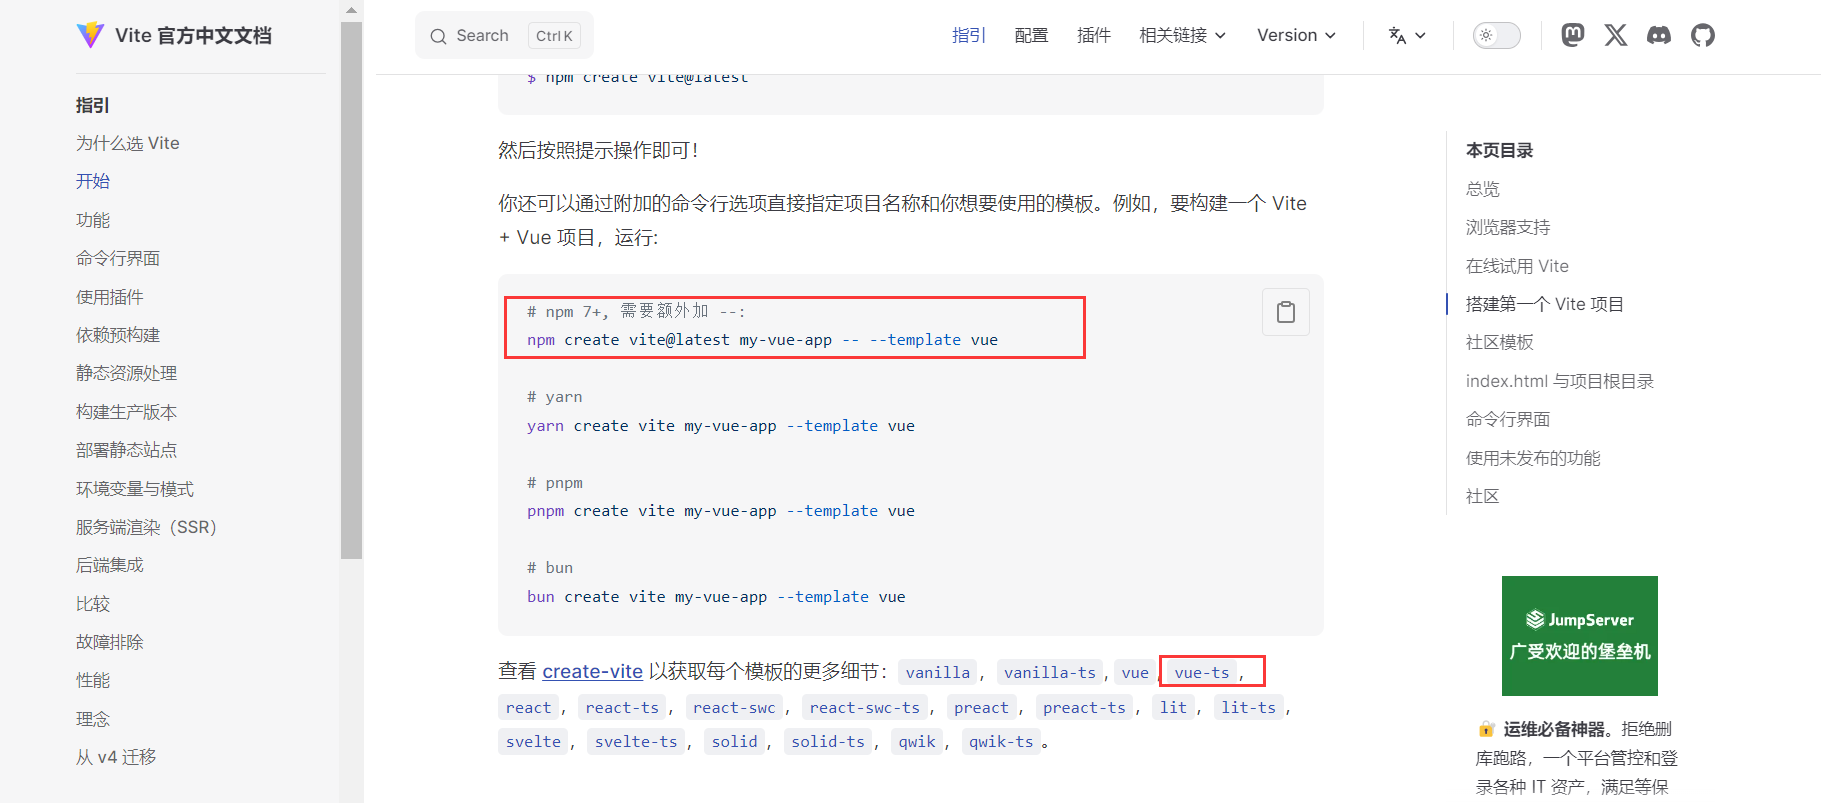Go to 依赖预构建 sidebar page

(118, 335)
